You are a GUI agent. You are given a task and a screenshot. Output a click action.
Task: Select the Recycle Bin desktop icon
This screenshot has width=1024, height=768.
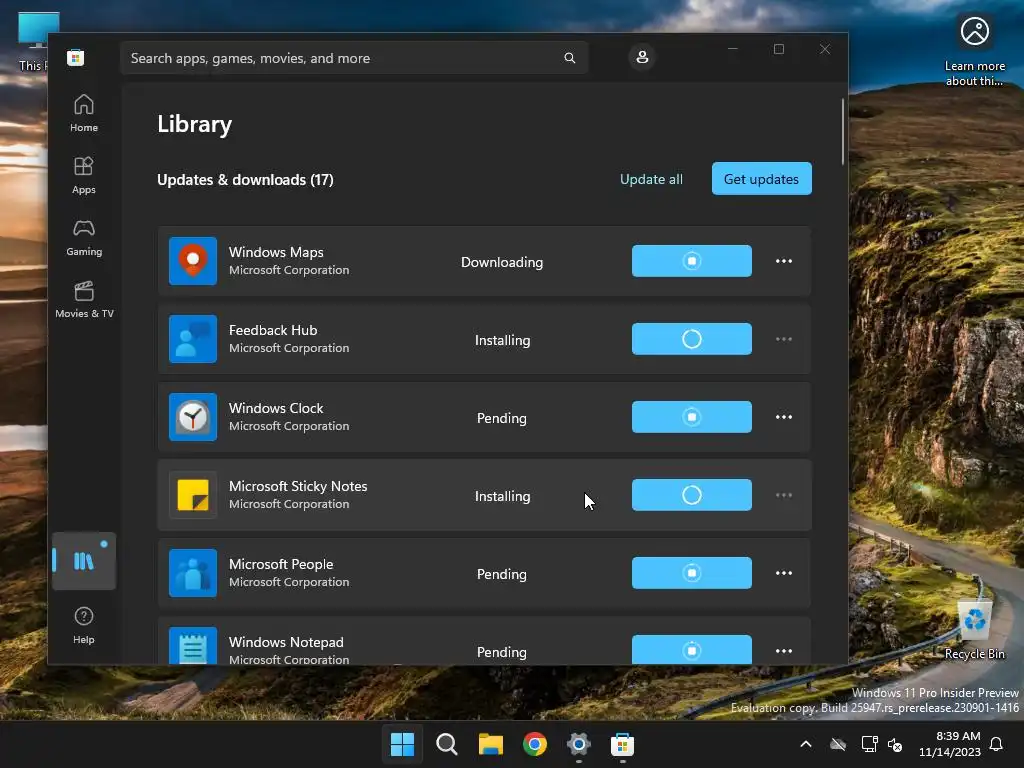coord(974,629)
